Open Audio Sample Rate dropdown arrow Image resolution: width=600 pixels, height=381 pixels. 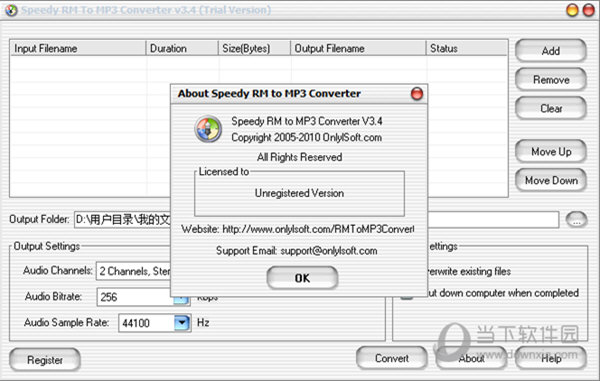(182, 323)
